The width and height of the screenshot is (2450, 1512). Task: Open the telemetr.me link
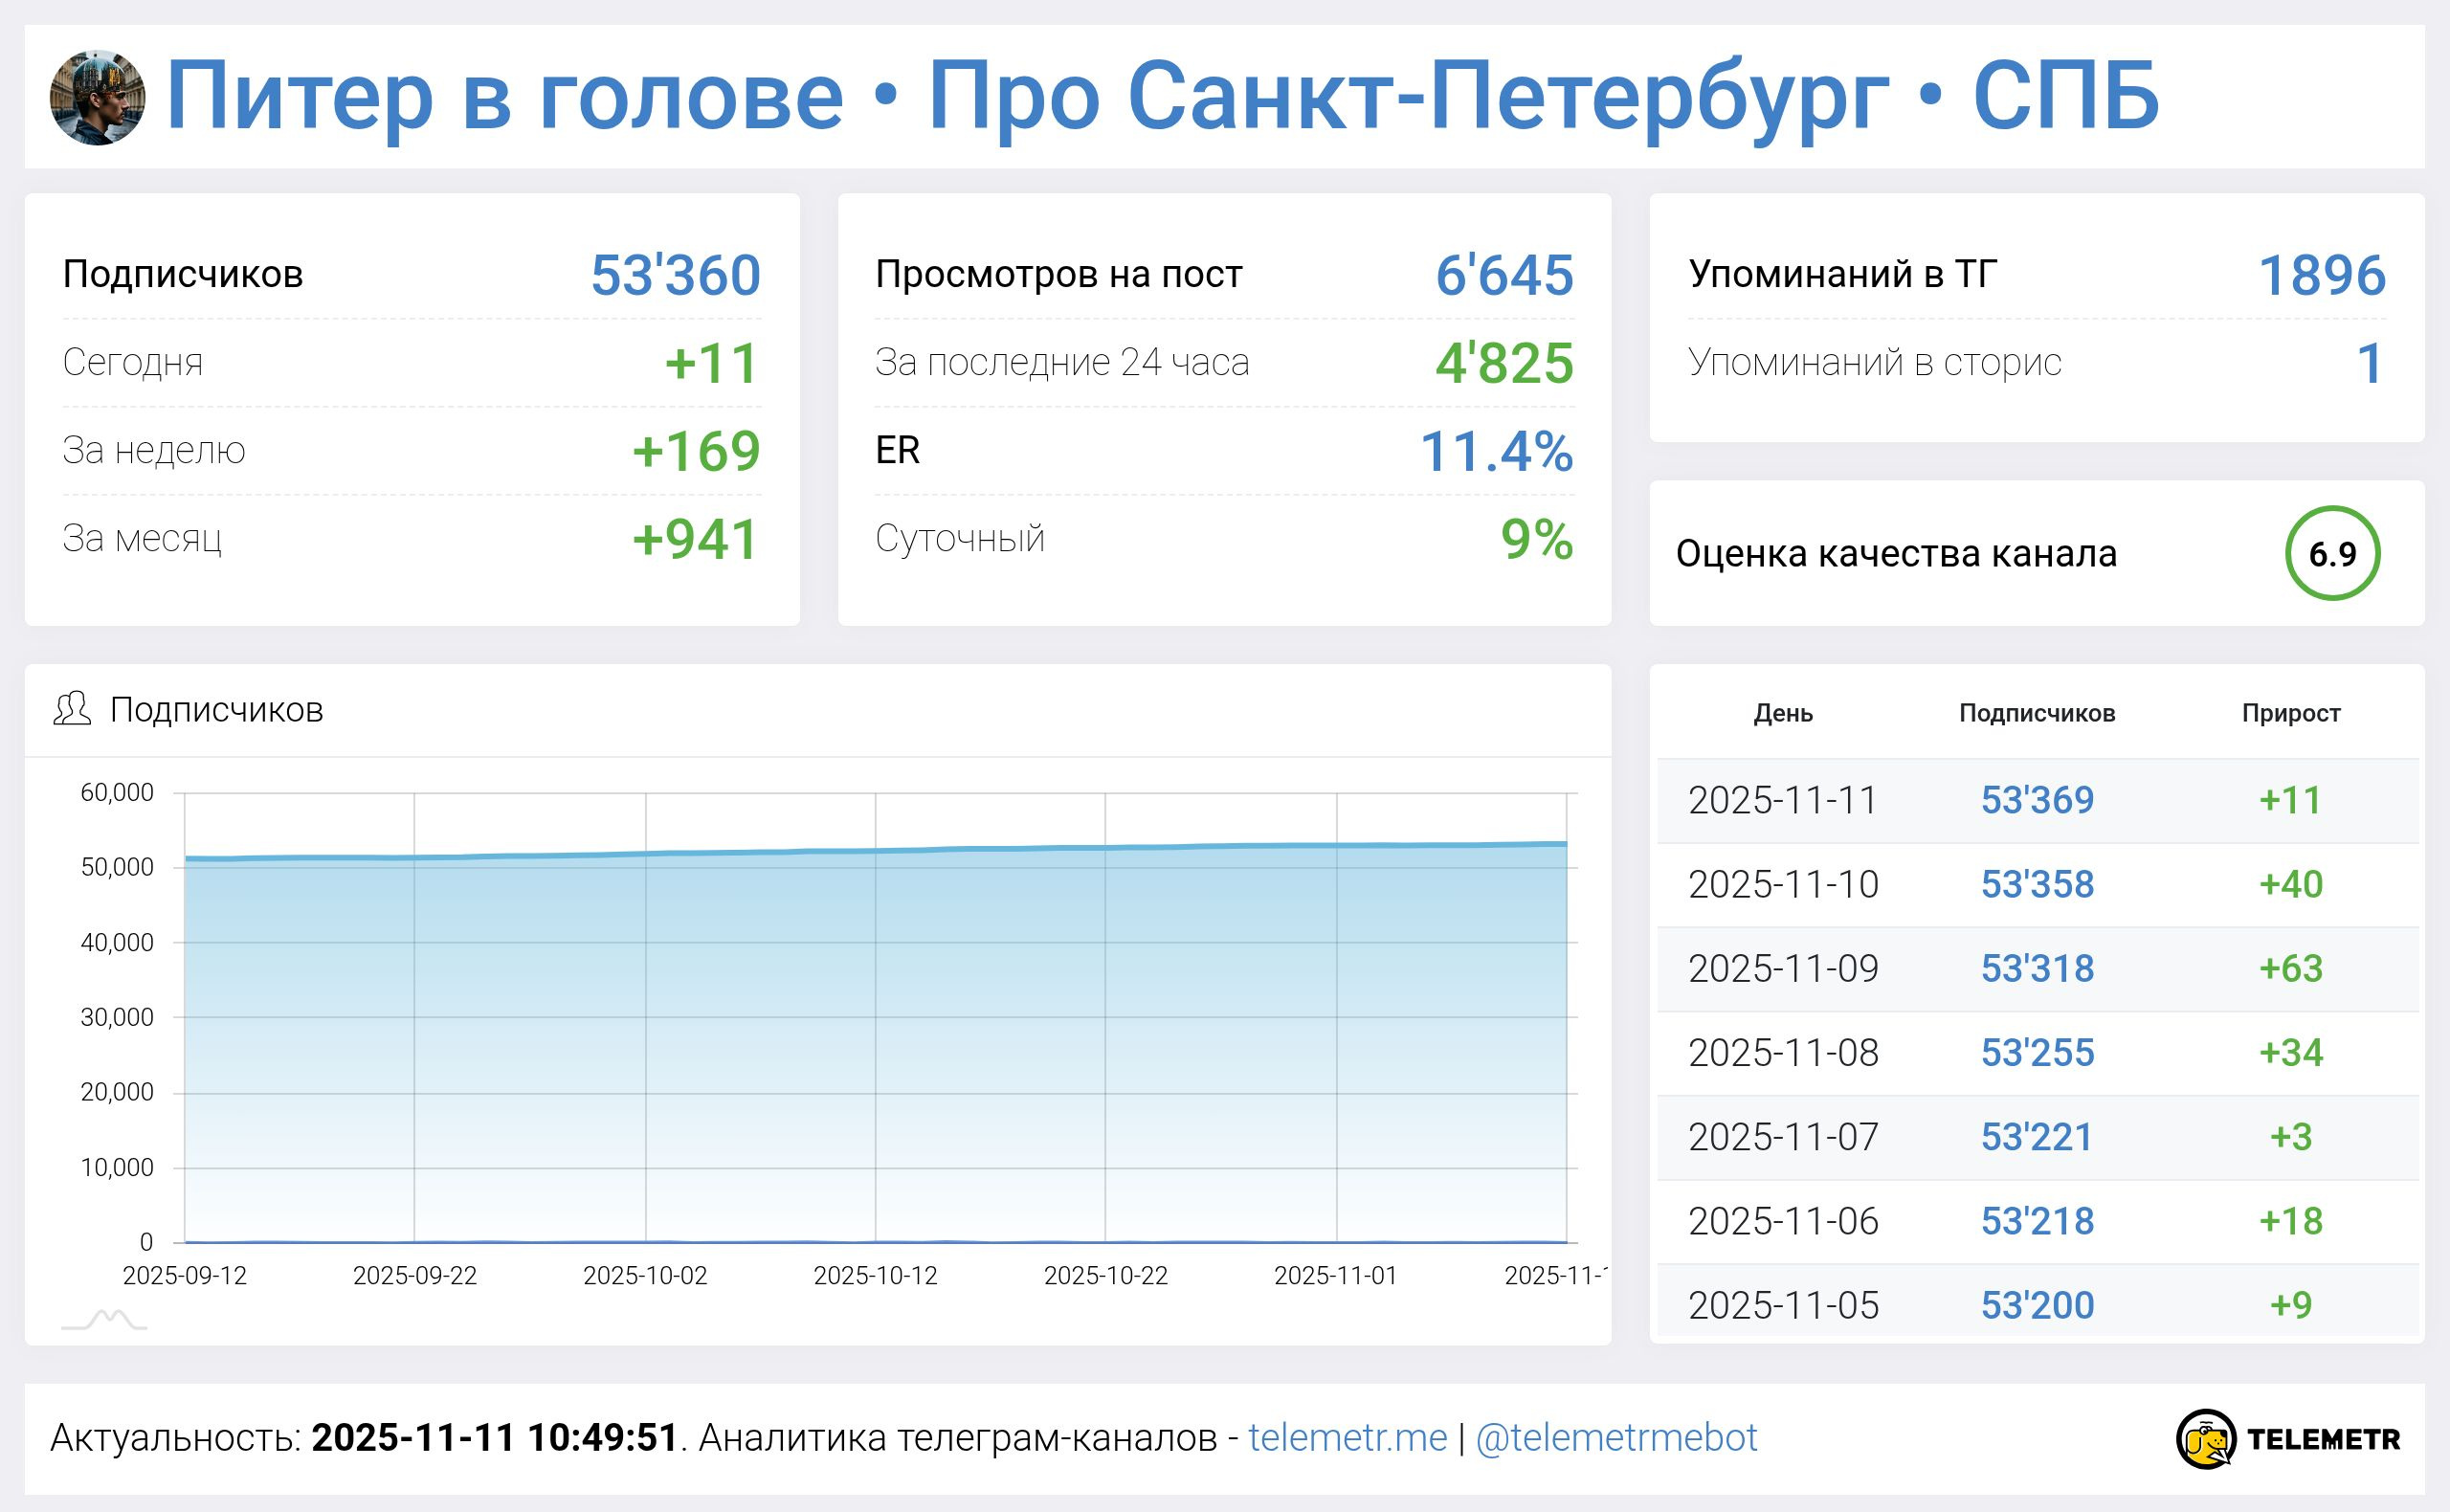pos(1347,1438)
